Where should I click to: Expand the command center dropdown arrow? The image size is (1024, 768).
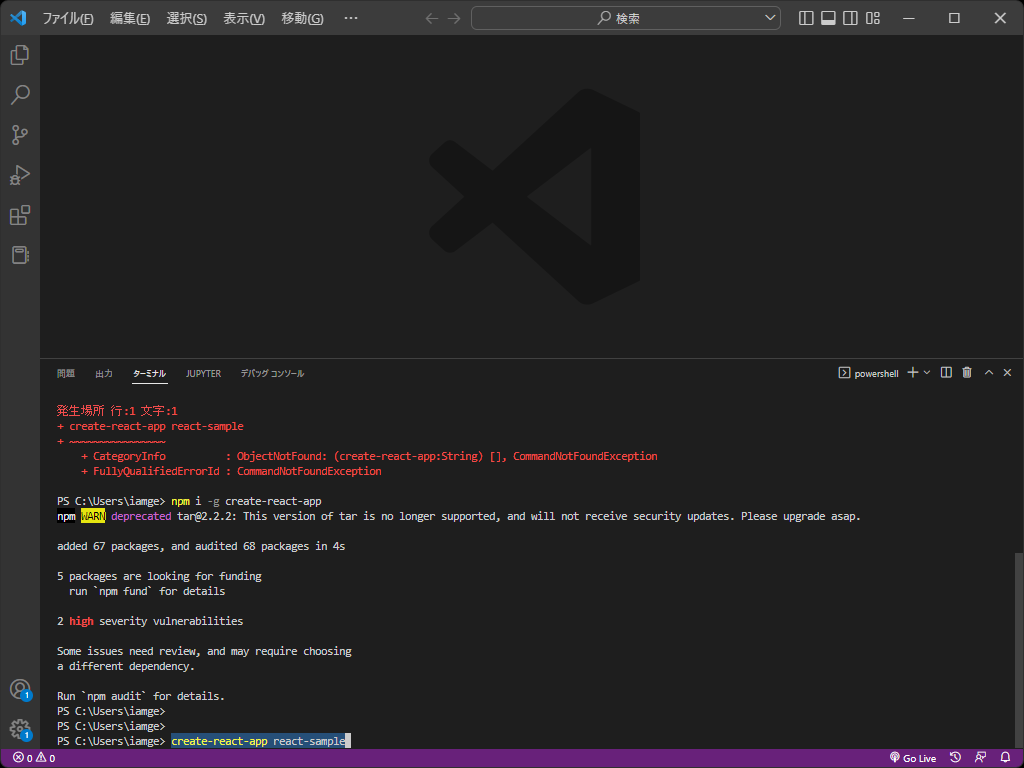click(x=770, y=18)
